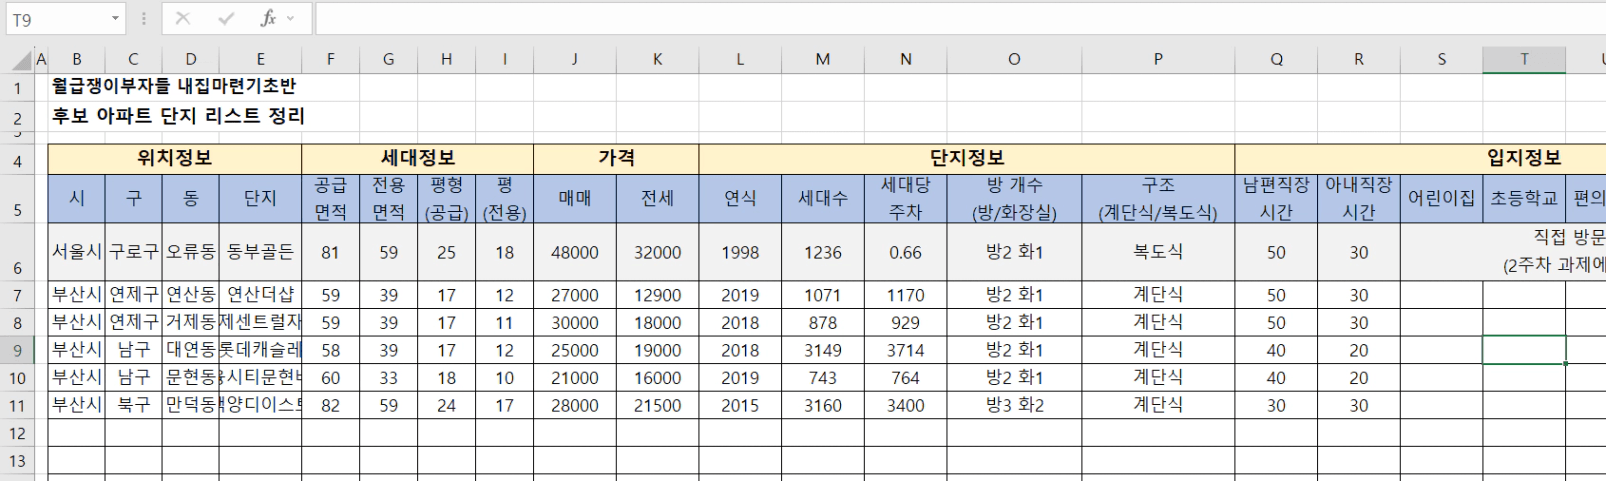Image resolution: width=1606 pixels, height=481 pixels.
Task: Click the 878 household count cell
Action: point(823,323)
